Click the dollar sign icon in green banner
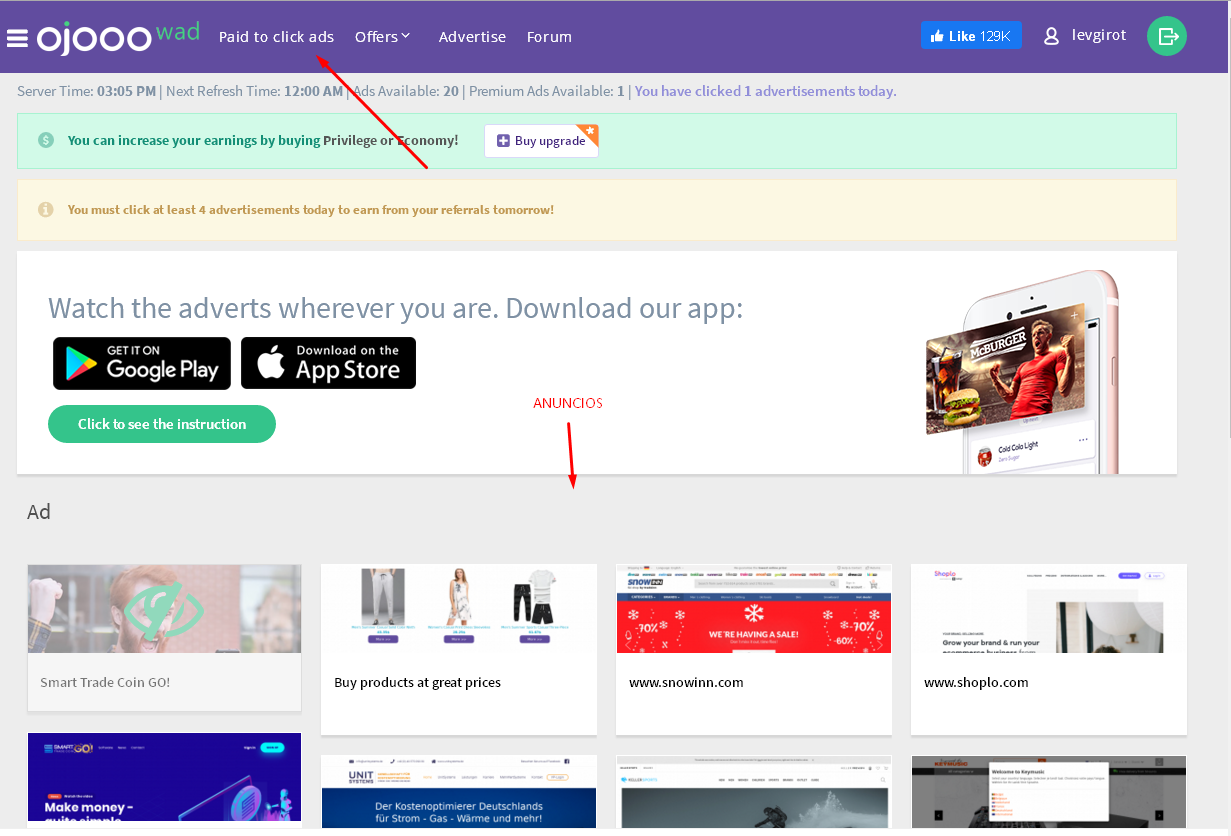This screenshot has width=1231, height=836. (x=46, y=141)
